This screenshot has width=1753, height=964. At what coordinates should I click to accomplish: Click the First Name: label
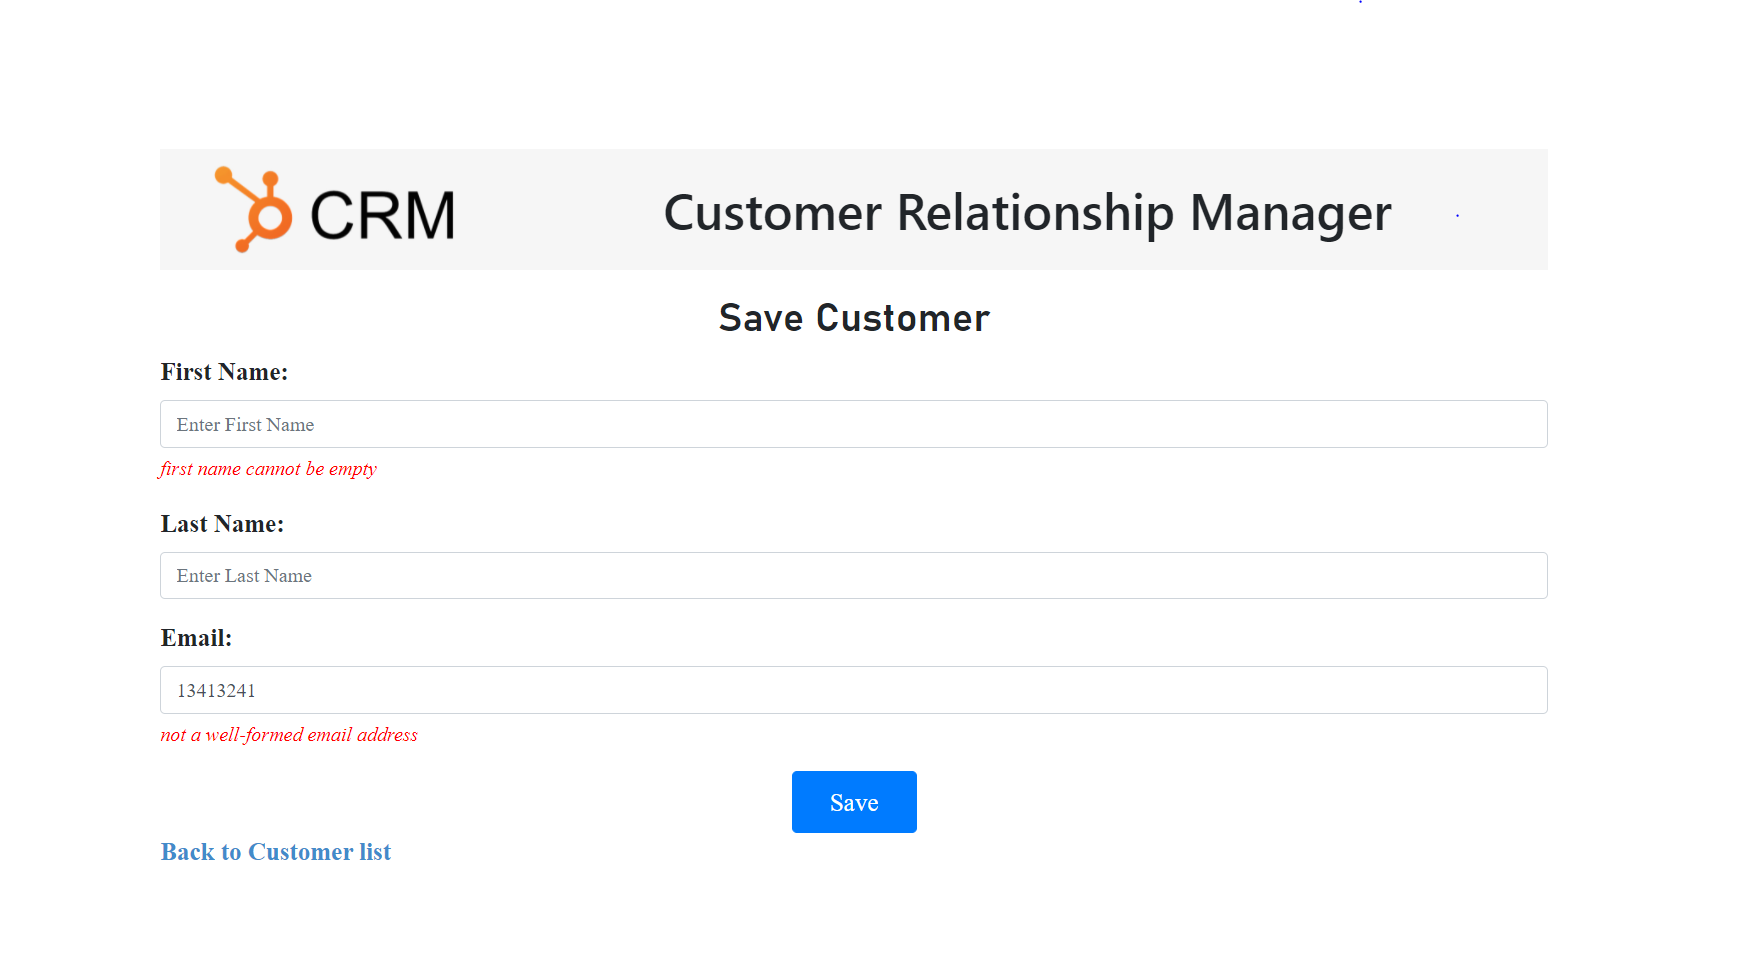click(223, 371)
